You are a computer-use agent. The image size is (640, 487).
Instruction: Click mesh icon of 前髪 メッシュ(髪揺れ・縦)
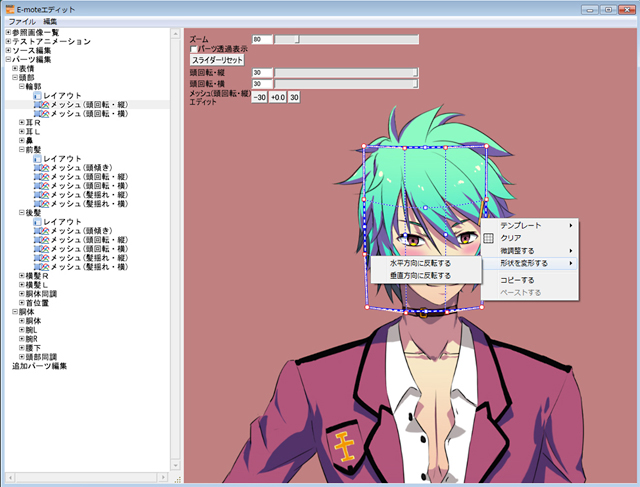click(41, 195)
